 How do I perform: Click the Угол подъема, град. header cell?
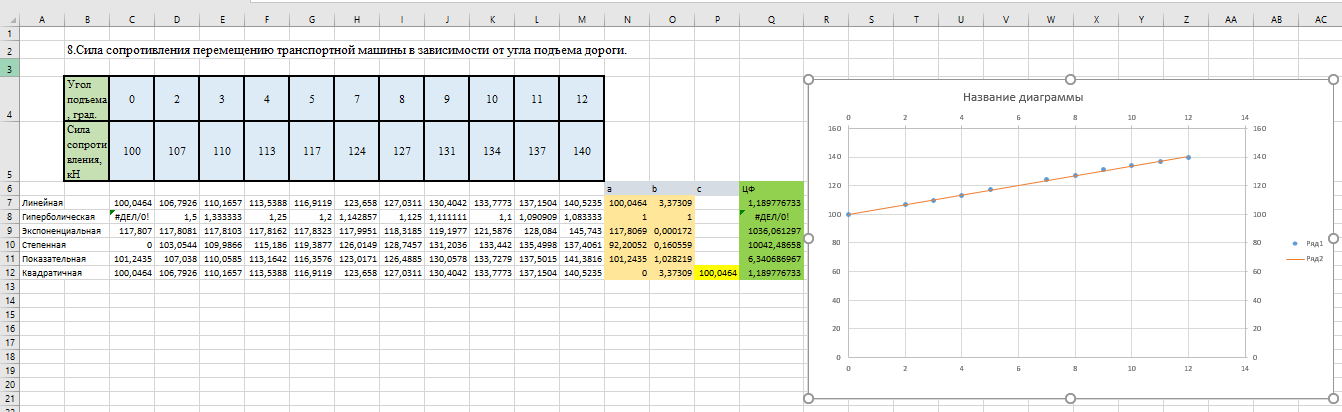coord(87,98)
